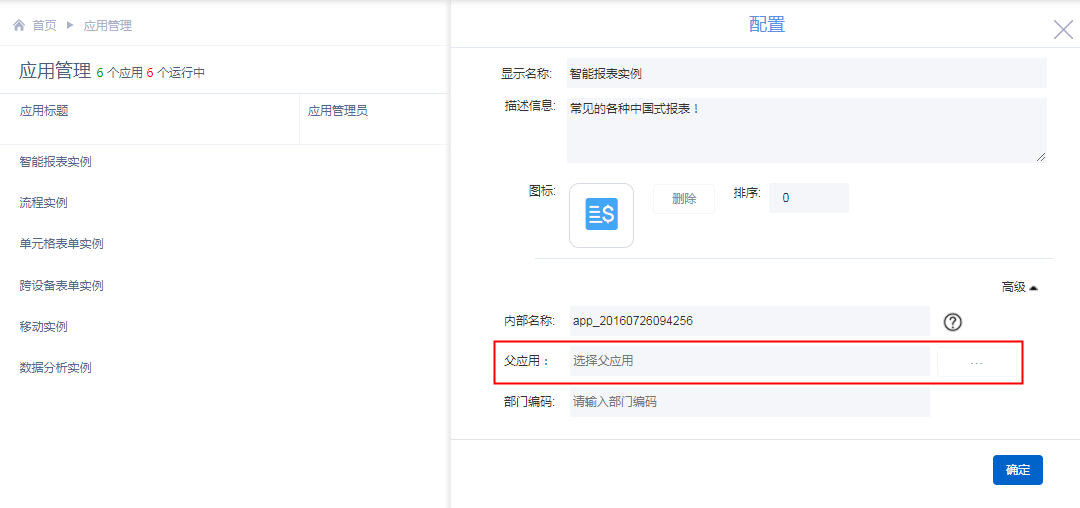Select 流程实例 in the app list
The height and width of the screenshot is (508, 1080).
point(44,203)
